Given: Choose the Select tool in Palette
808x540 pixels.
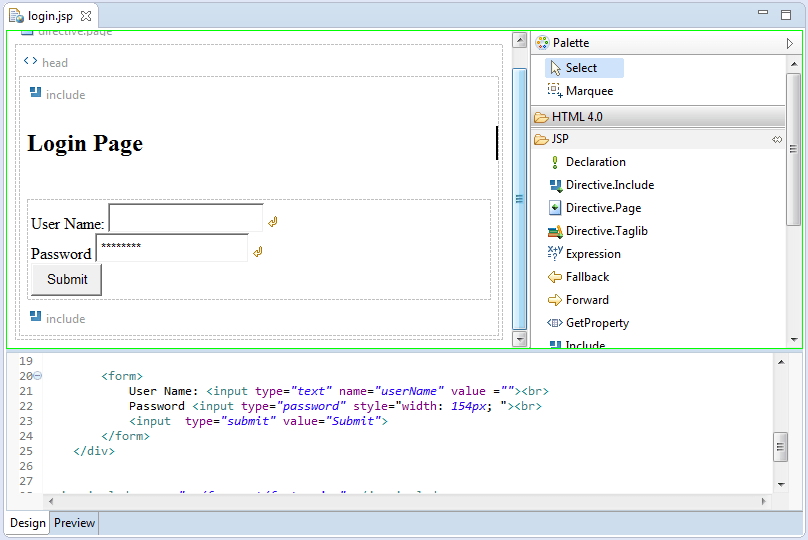Looking at the screenshot, I should (x=584, y=68).
